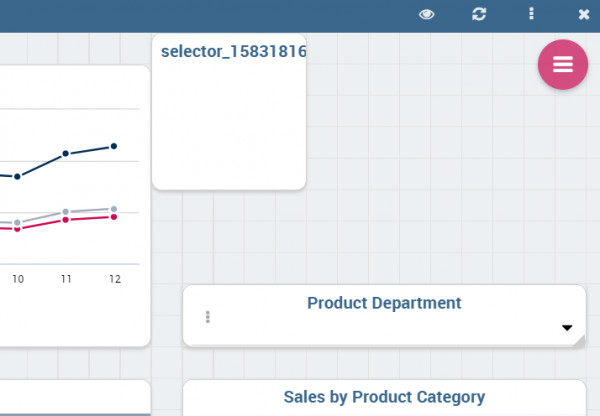Click the Sales by Product Category heading
600x416 pixels.
(x=384, y=397)
